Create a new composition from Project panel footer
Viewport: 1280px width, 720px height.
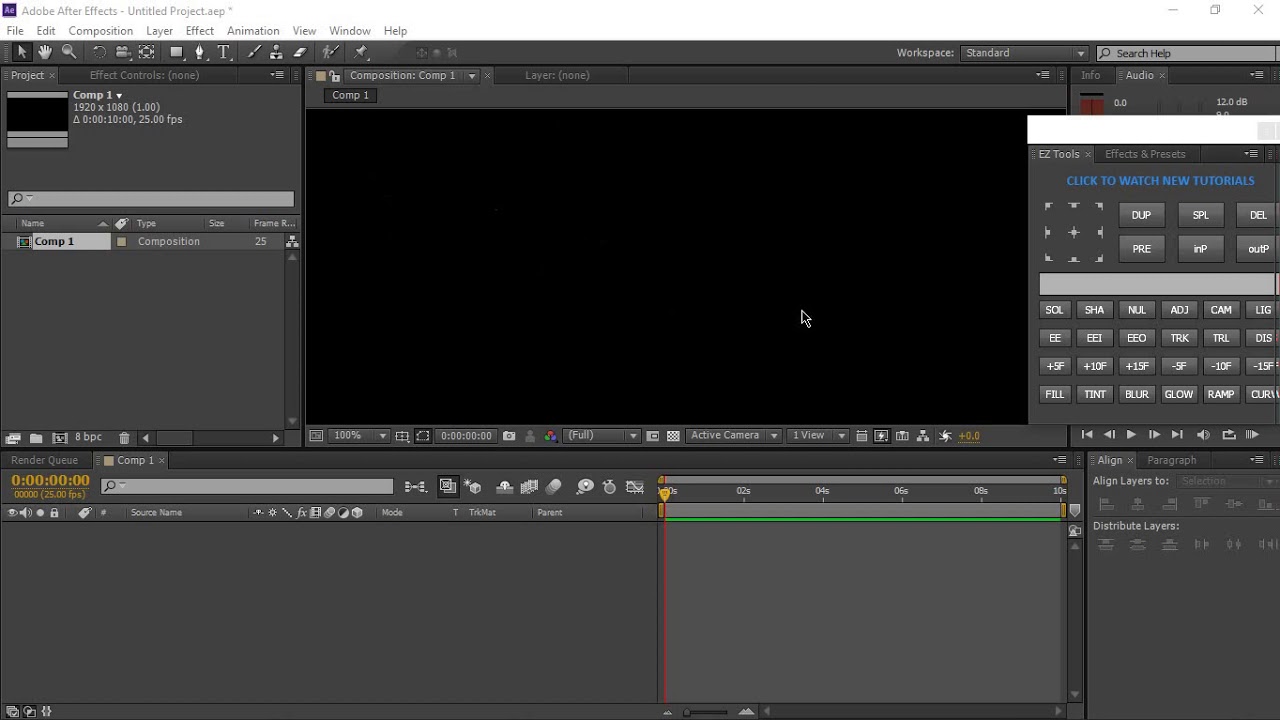pos(60,438)
